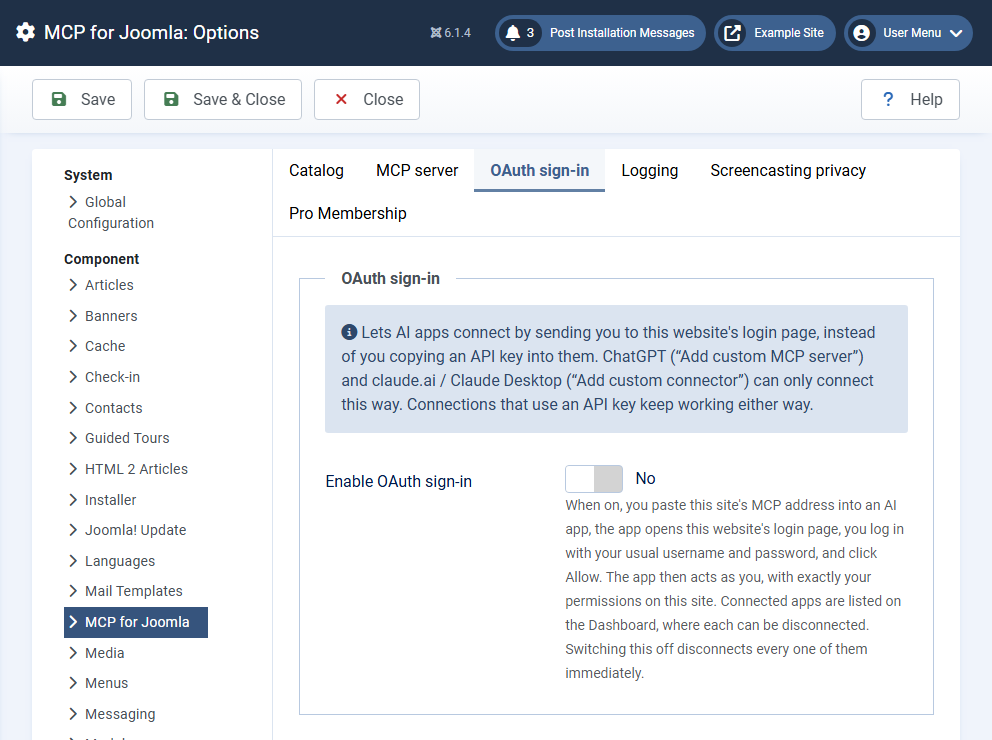Click the disk icon in the Save button
992x740 pixels.
pyautogui.click(x=59, y=99)
